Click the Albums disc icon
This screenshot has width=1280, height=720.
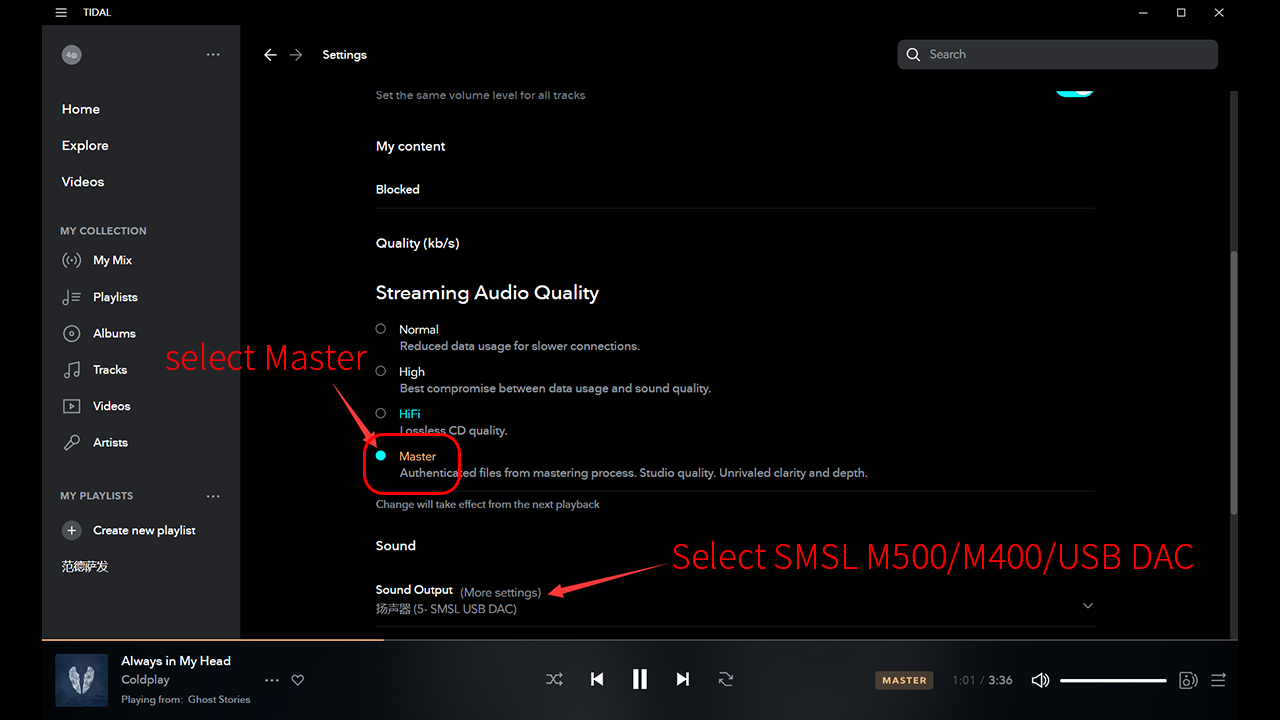[72, 333]
